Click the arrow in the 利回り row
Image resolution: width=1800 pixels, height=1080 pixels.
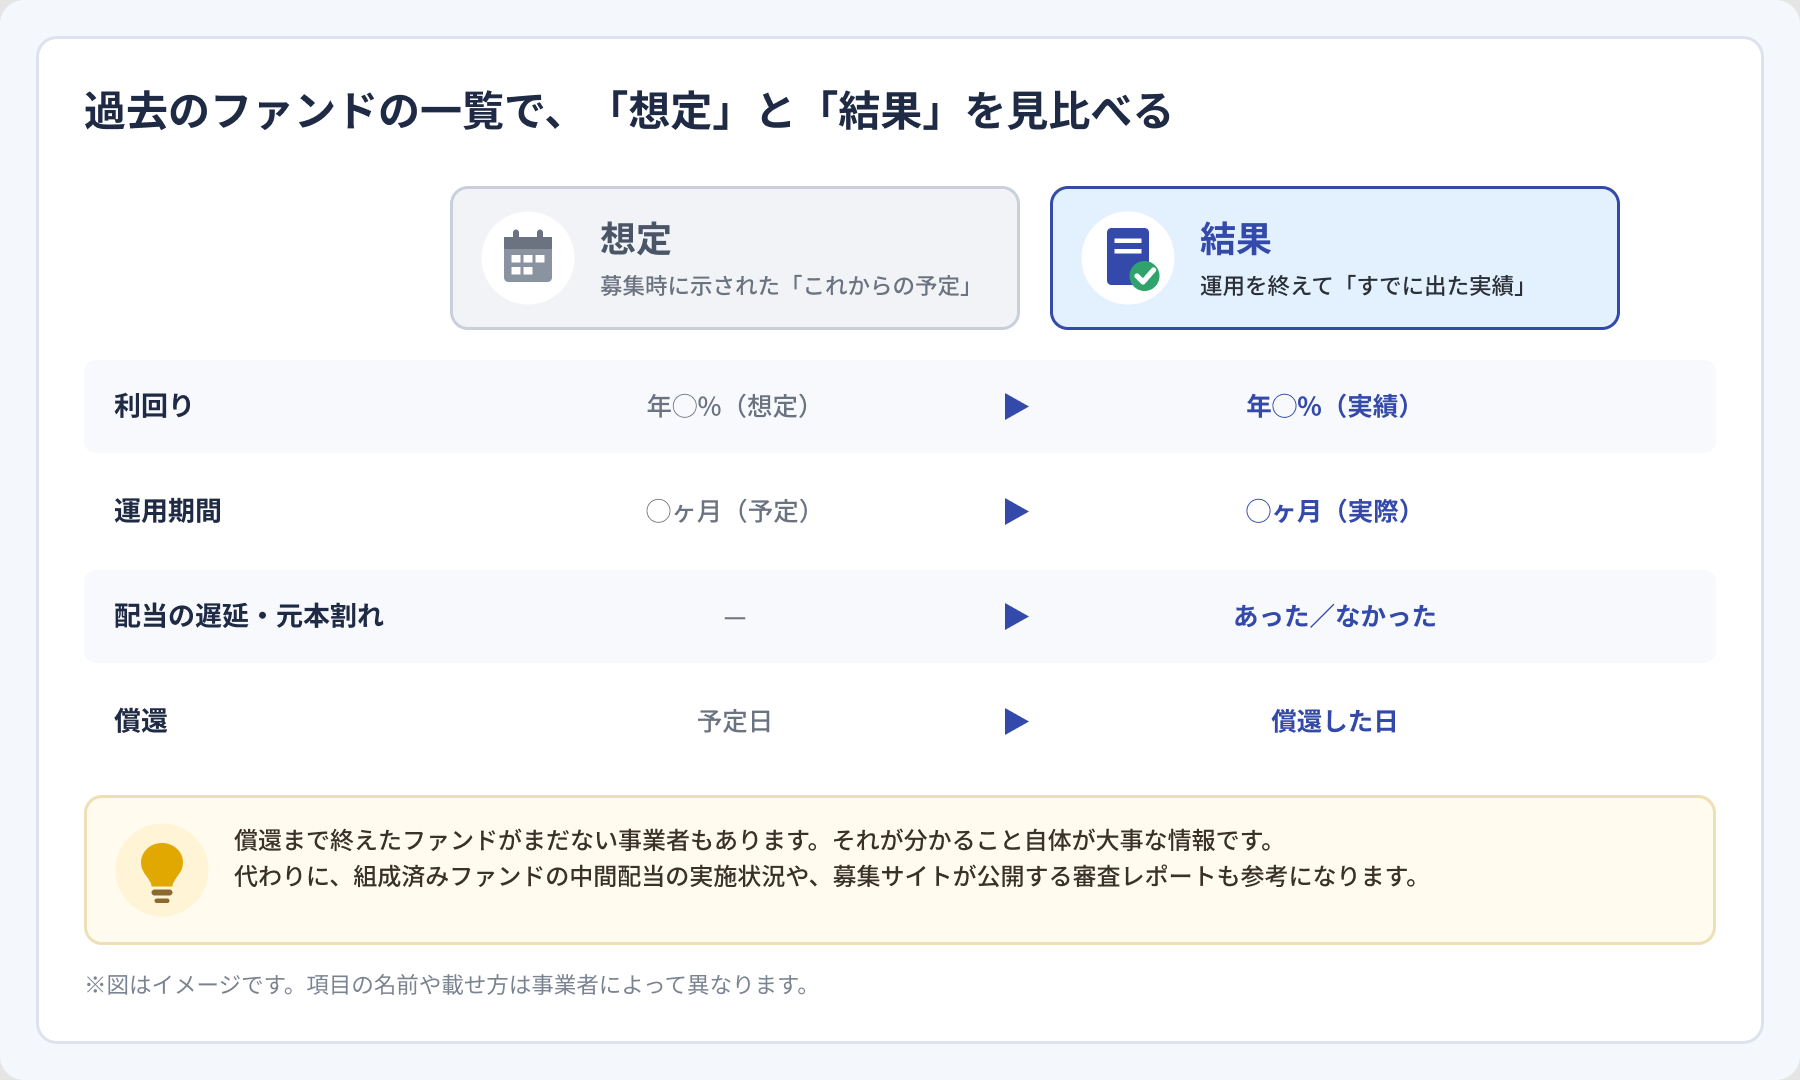(x=1016, y=406)
